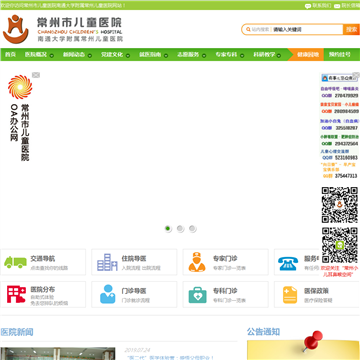The width and height of the screenshot is (360, 360).
Task: Open the 医保政策 title link
Action: click(x=316, y=291)
